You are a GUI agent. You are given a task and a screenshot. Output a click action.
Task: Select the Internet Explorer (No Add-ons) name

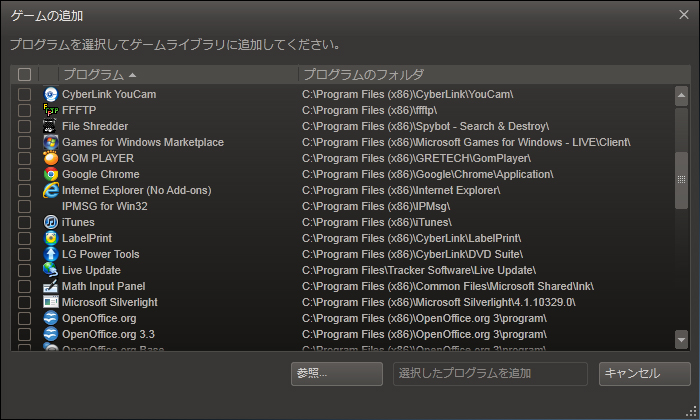pos(137,191)
